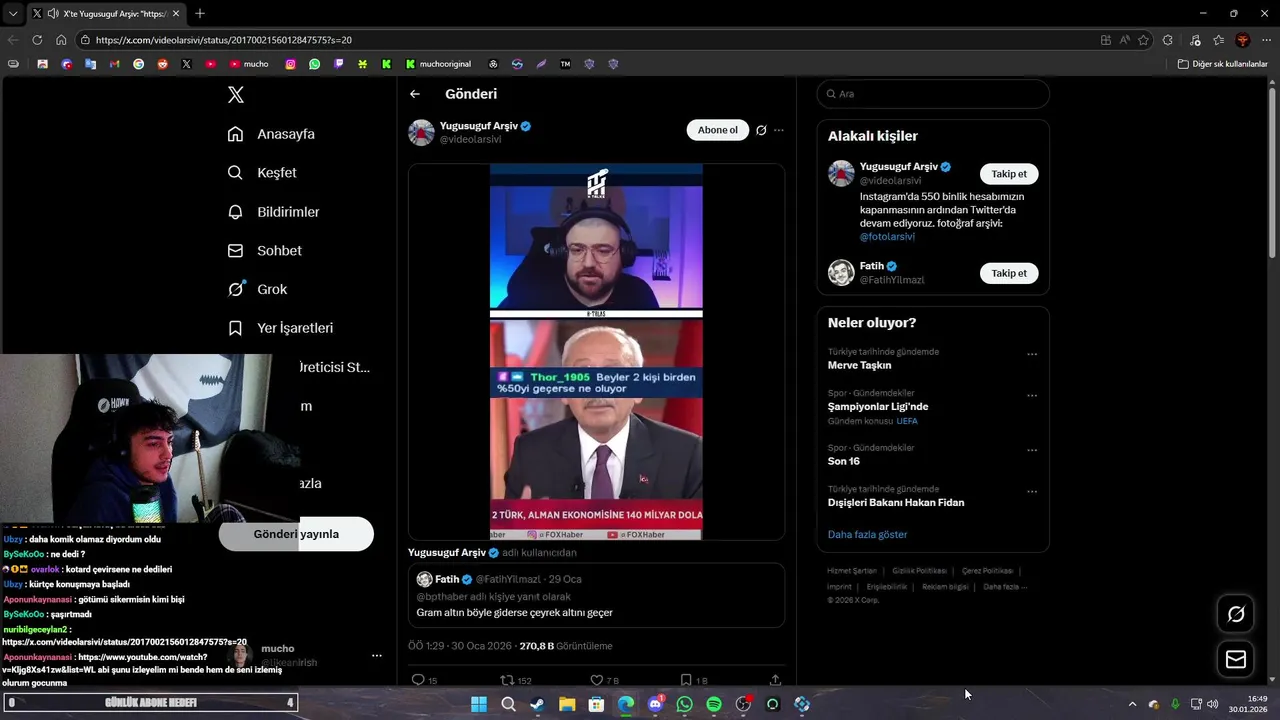Open more options for Şampiyonlar Ligi'nde trend
1280x720 pixels.
click(x=1032, y=396)
